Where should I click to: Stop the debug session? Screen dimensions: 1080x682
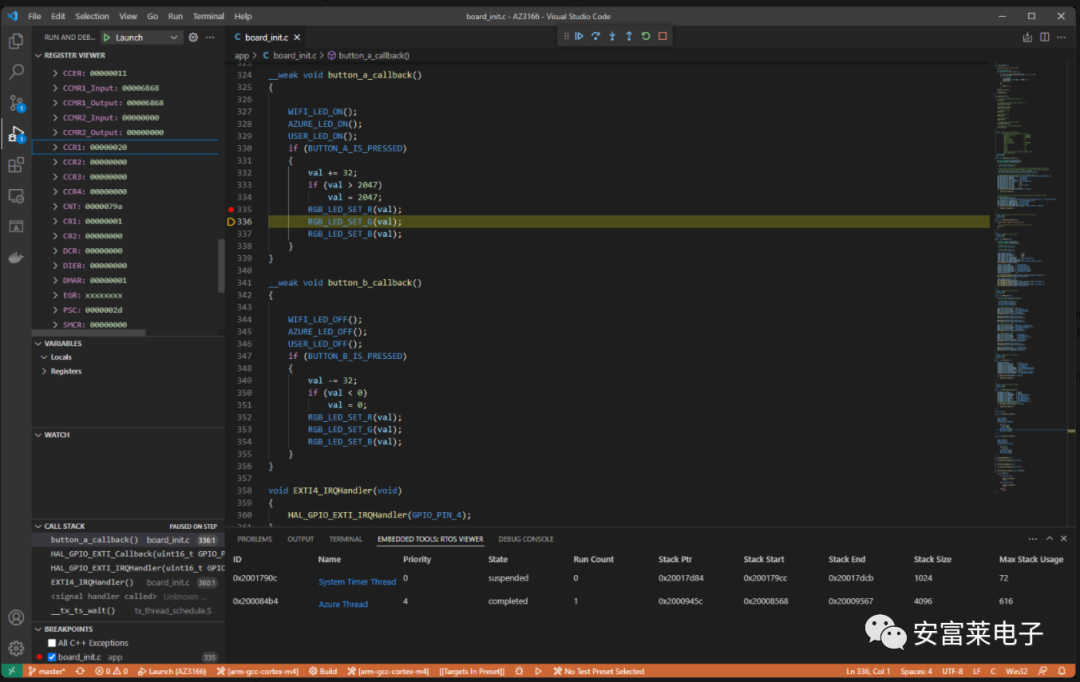pos(663,37)
